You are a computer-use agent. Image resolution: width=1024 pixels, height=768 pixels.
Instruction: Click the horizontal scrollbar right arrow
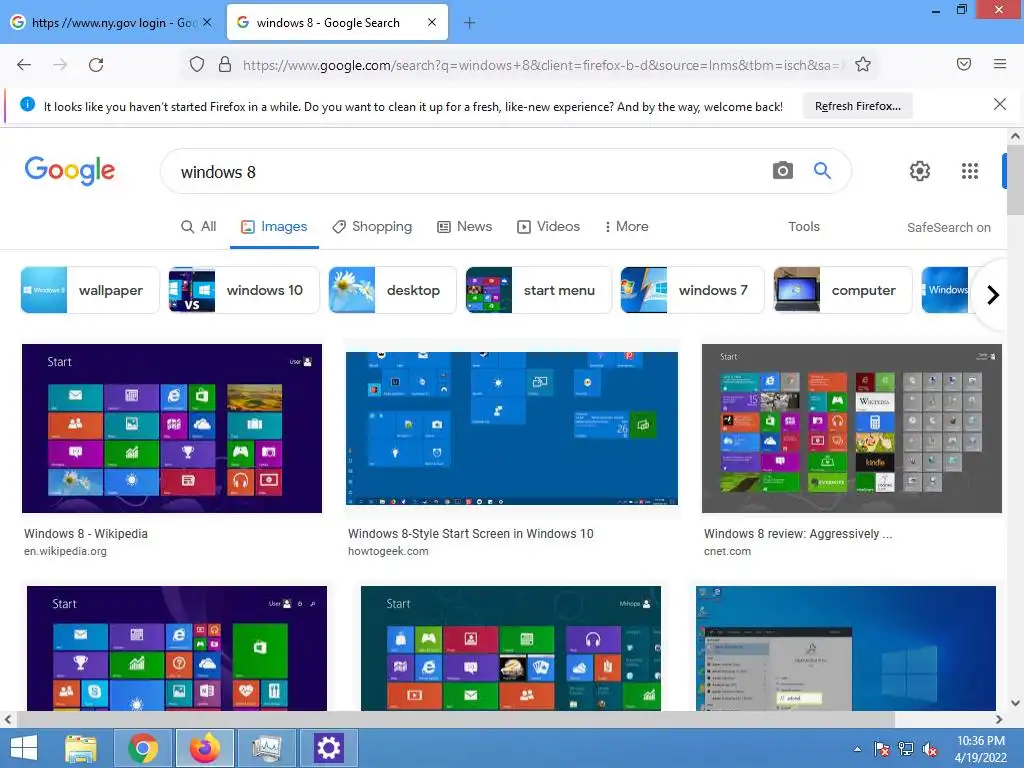click(999, 719)
